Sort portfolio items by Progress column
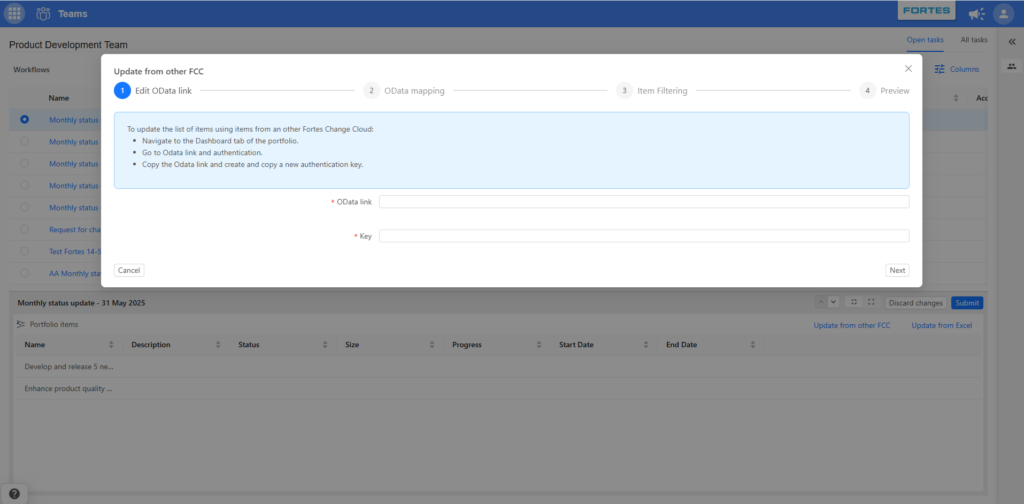The width and height of the screenshot is (1024, 504). point(539,345)
